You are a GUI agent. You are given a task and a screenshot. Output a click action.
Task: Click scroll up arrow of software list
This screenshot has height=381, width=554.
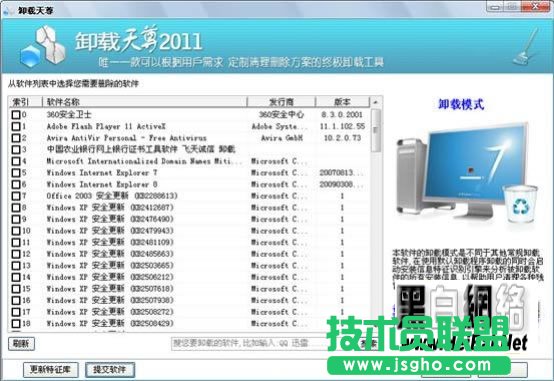[376, 102]
